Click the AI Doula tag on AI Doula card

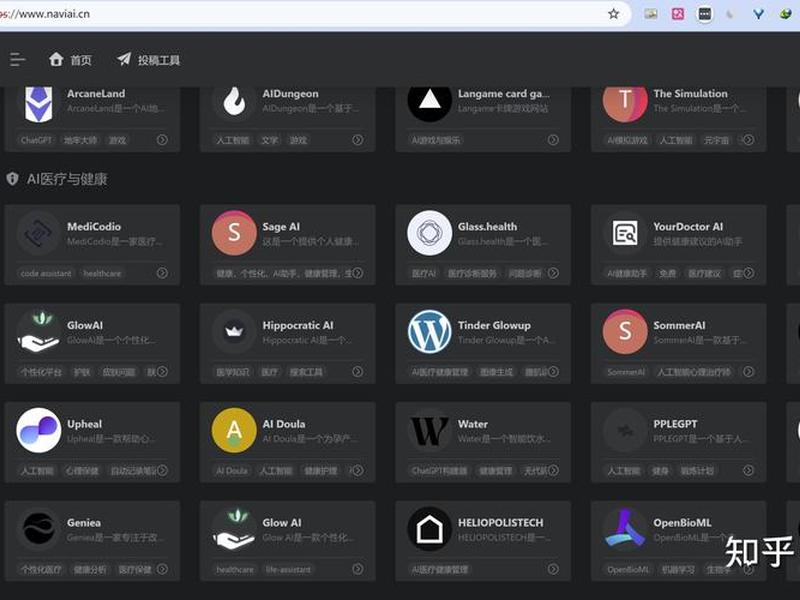[x=232, y=470]
